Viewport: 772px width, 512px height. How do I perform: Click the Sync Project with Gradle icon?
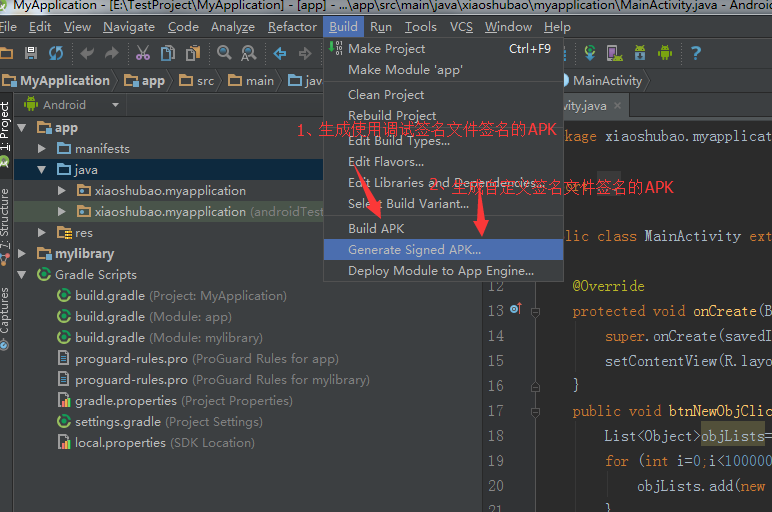tap(589, 52)
